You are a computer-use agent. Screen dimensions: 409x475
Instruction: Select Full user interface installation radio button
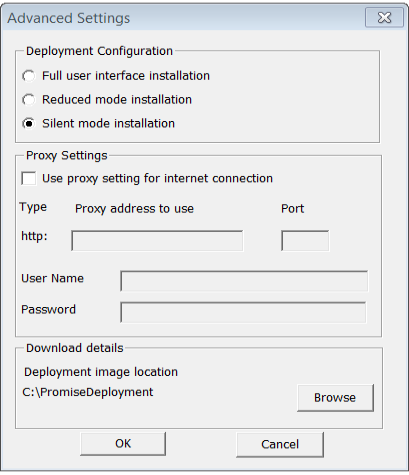29,76
